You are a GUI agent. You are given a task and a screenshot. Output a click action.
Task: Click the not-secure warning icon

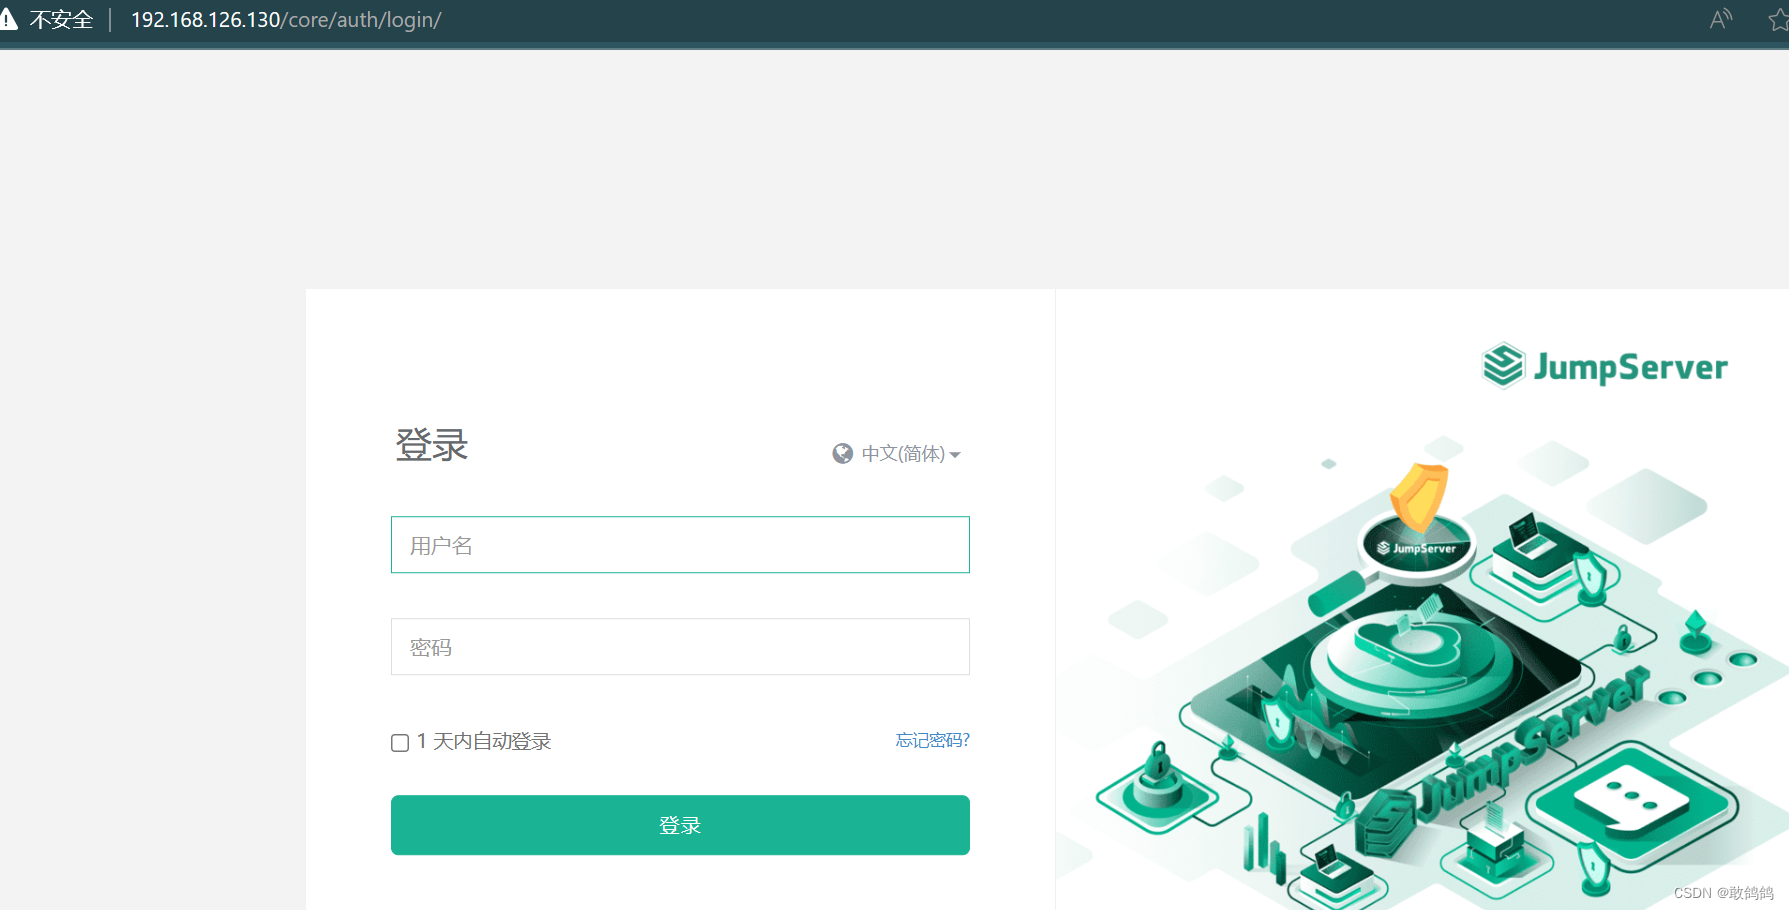pos(9,19)
